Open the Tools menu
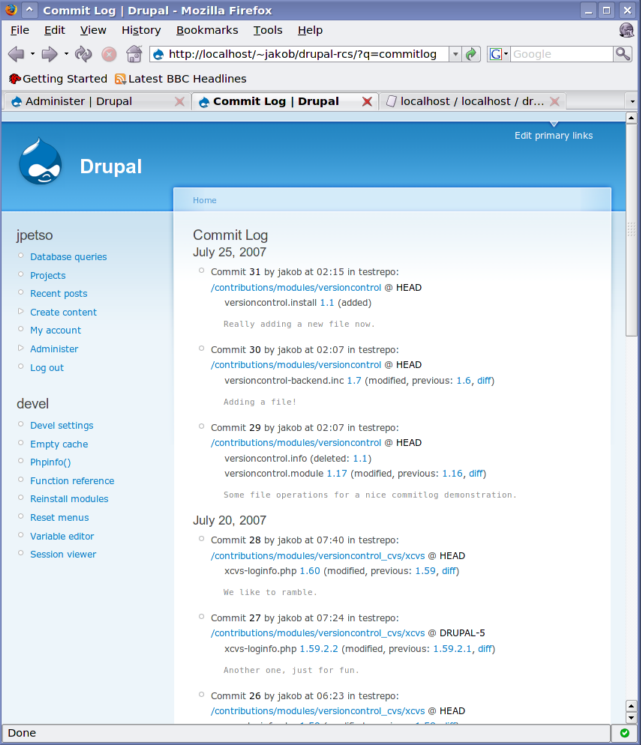Viewport: 641px width, 745px height. 268,30
